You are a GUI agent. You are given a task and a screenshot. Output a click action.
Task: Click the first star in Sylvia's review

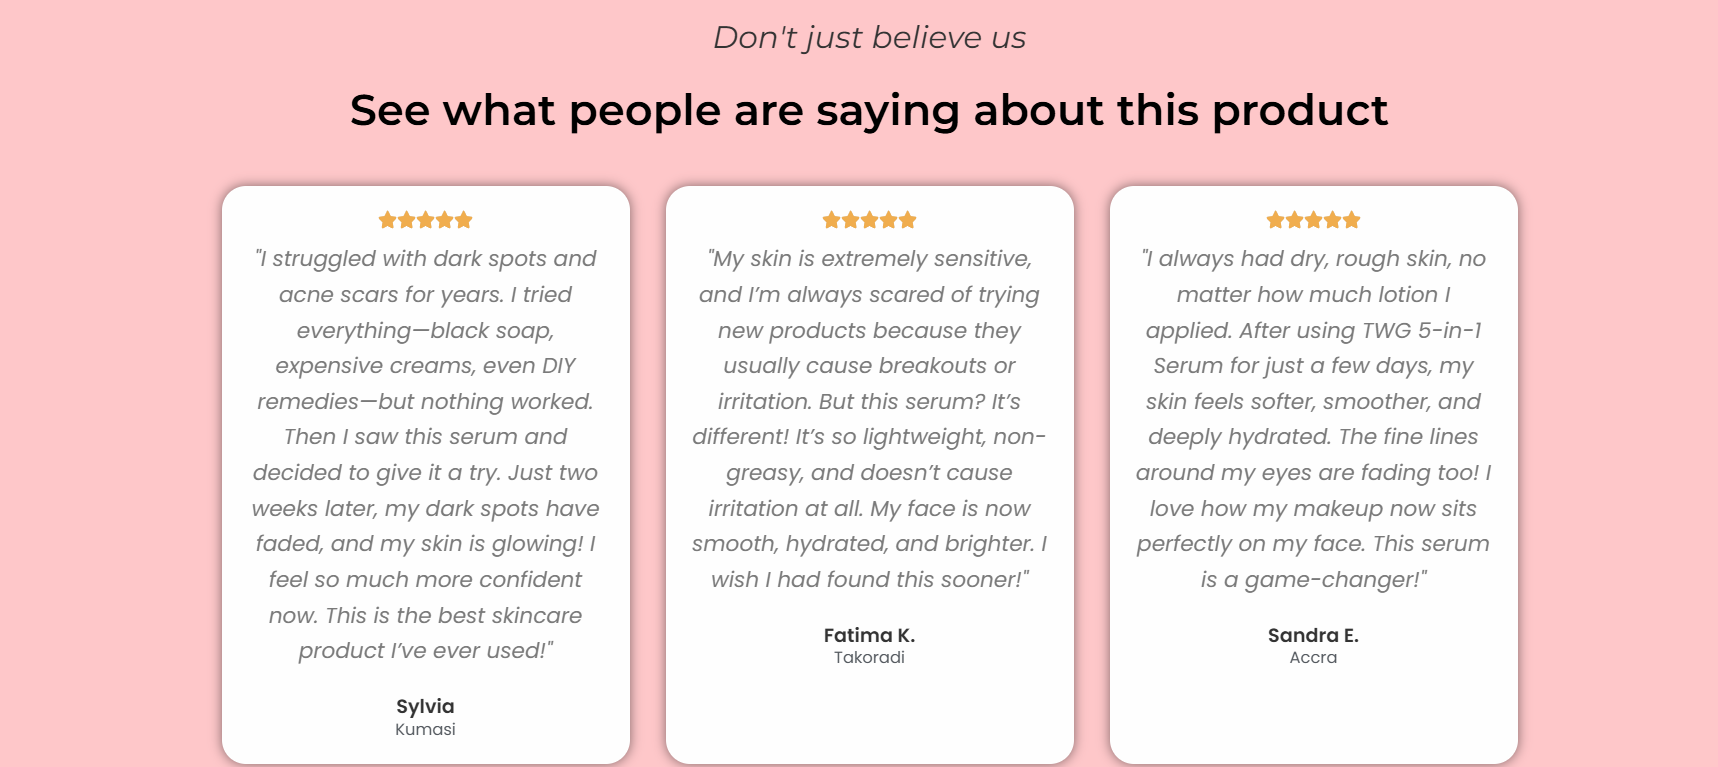click(x=387, y=220)
